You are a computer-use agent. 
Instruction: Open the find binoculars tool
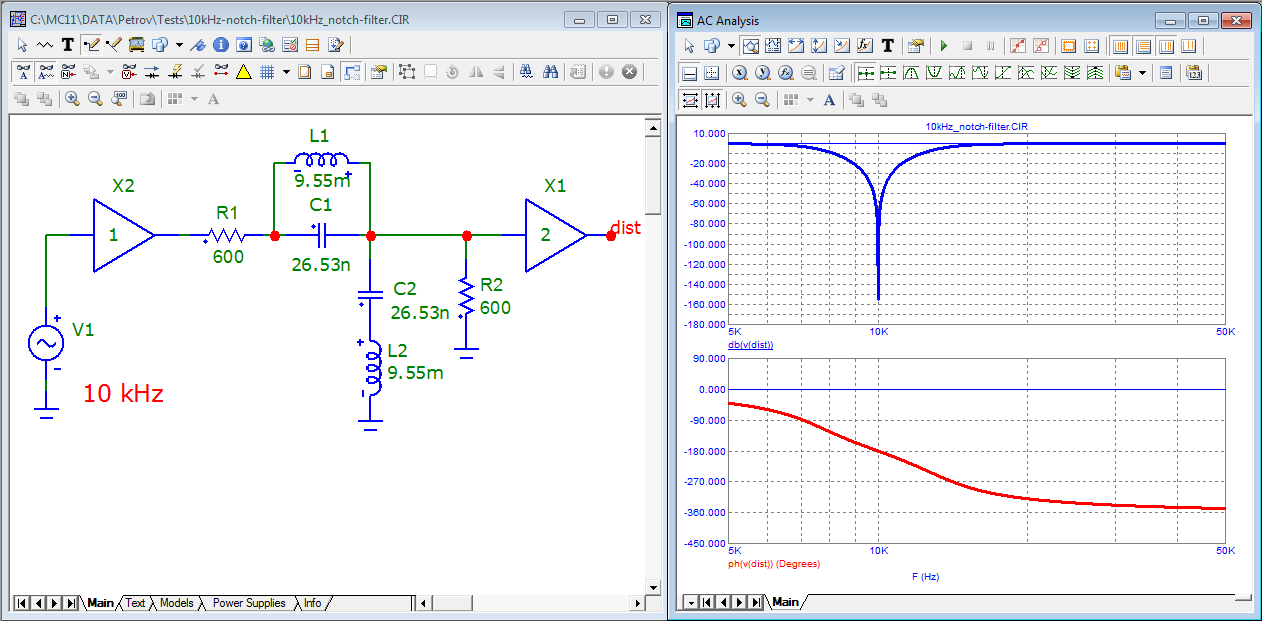(549, 71)
